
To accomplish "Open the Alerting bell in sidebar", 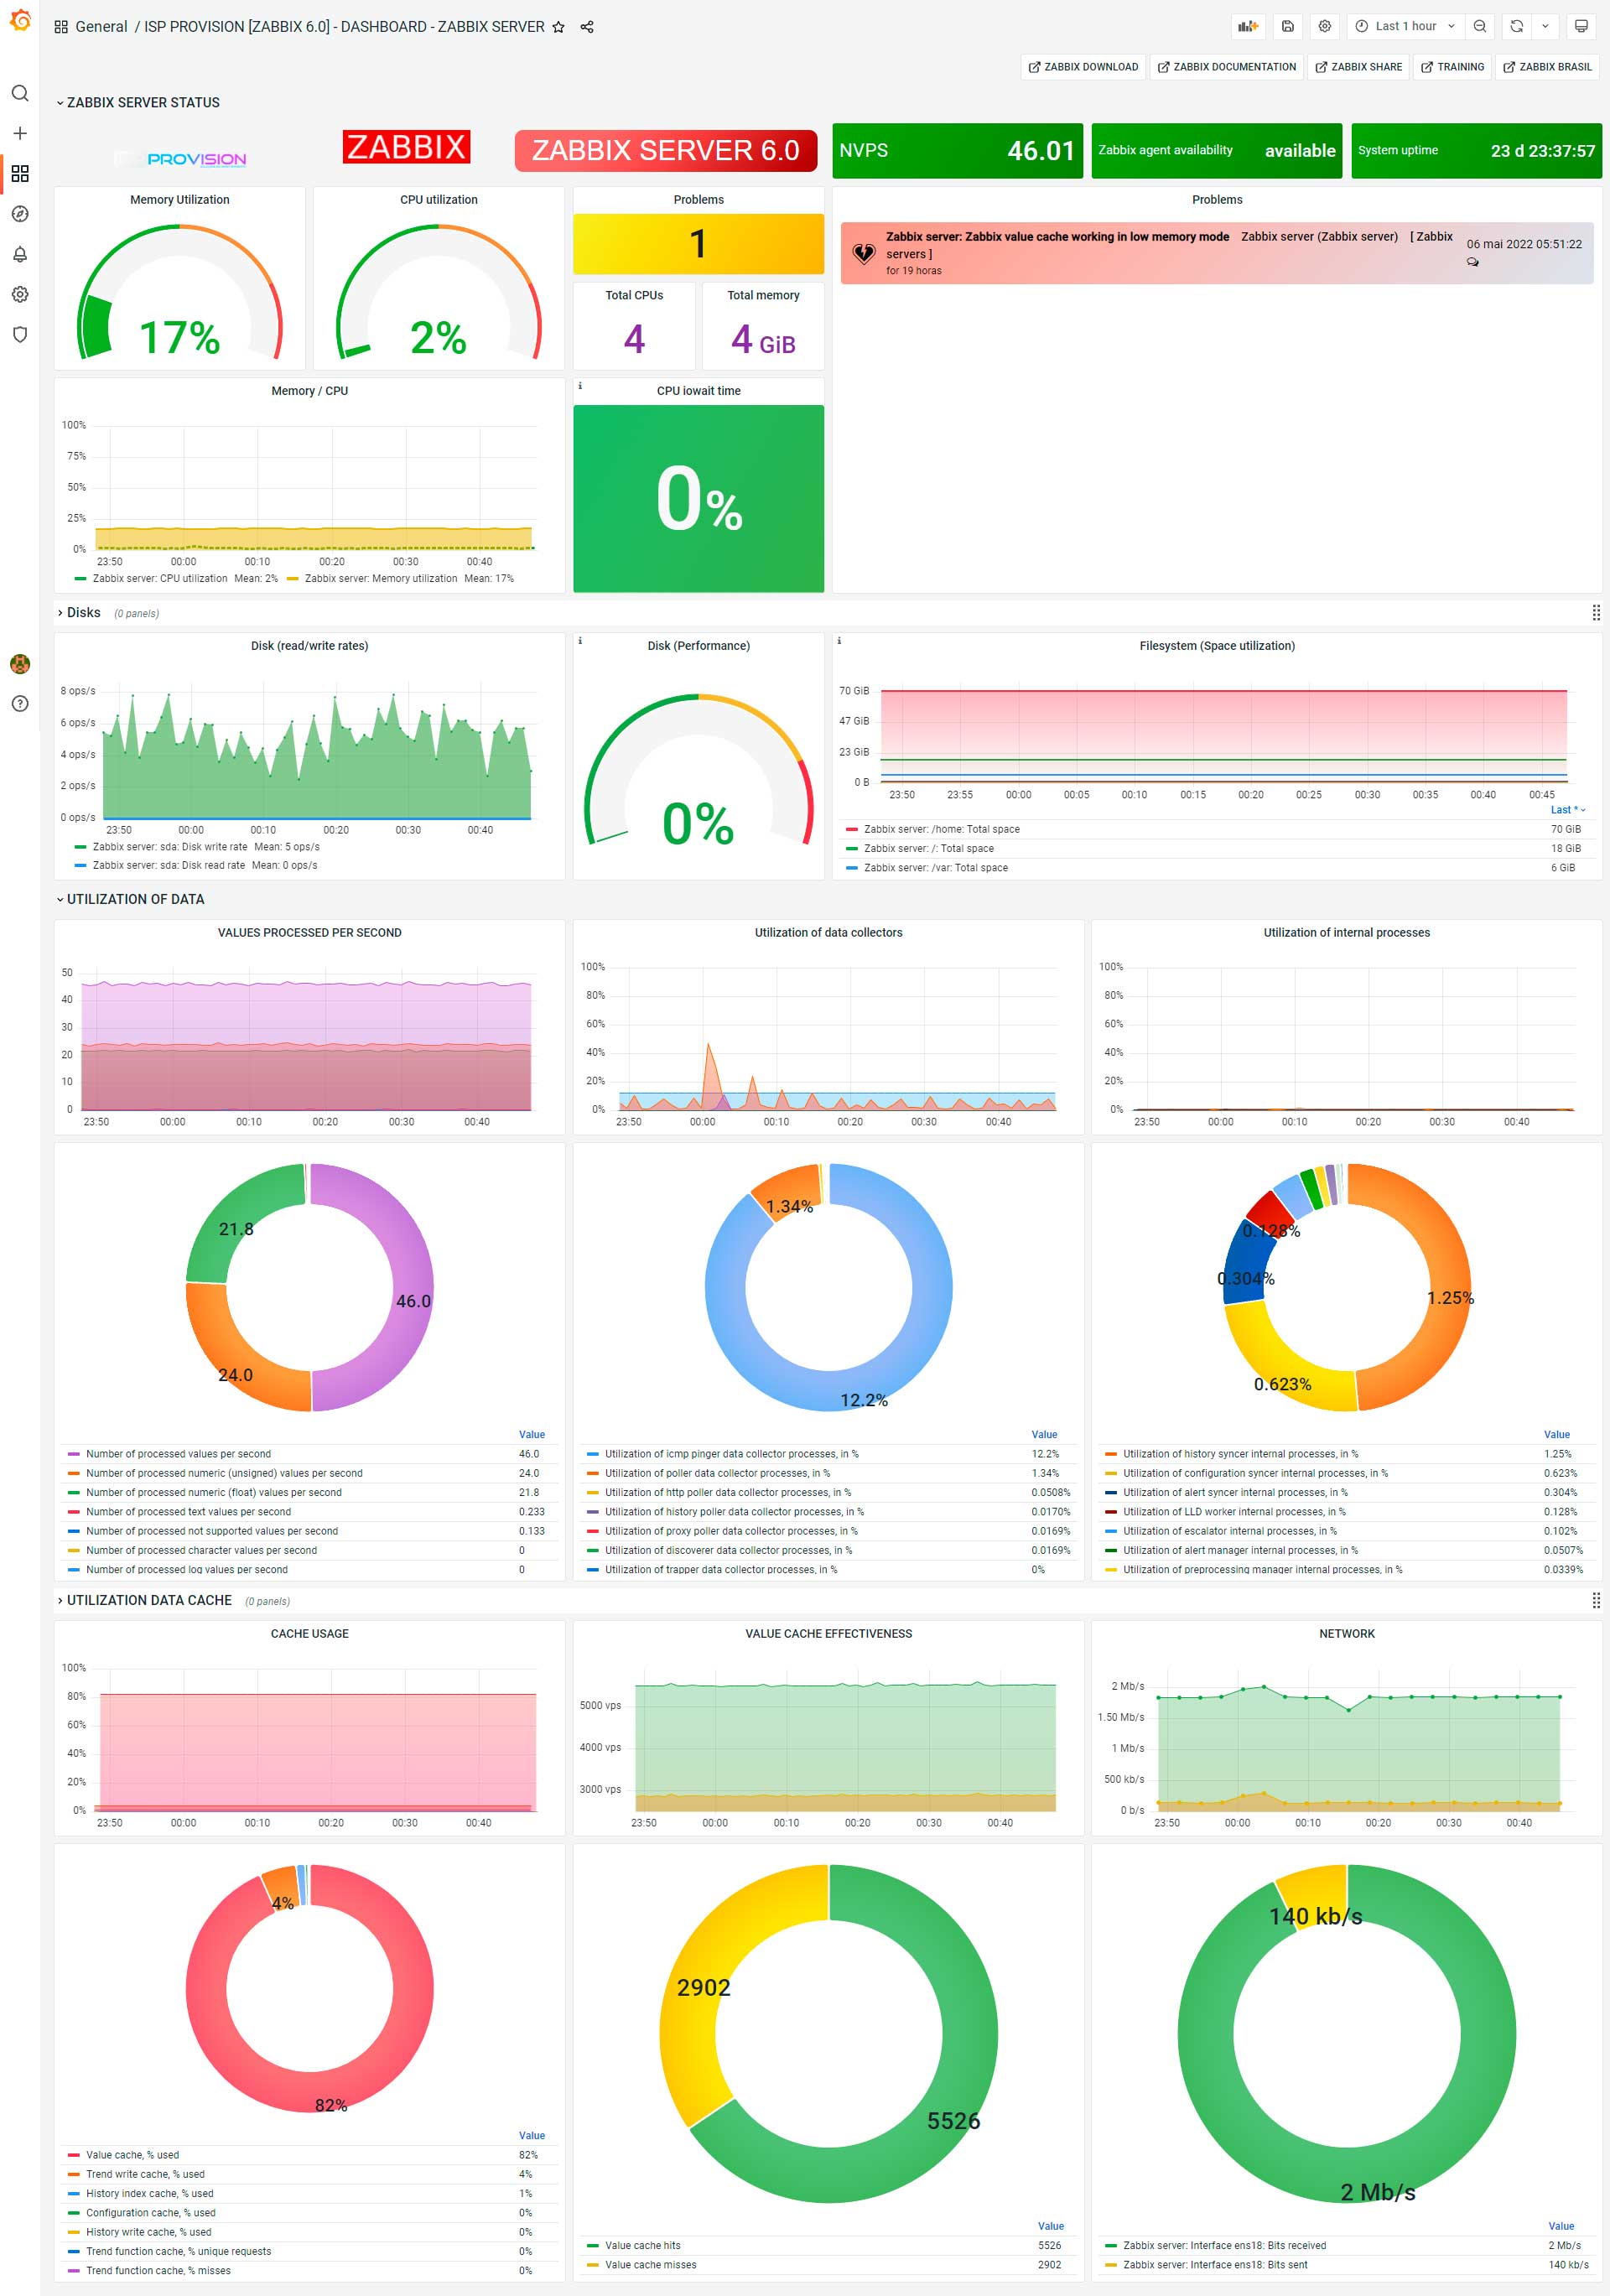I will point(20,254).
